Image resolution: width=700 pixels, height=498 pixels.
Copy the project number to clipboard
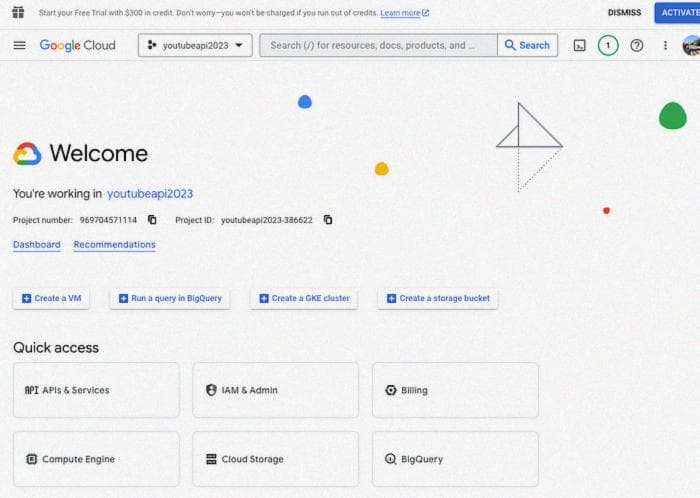pos(153,220)
